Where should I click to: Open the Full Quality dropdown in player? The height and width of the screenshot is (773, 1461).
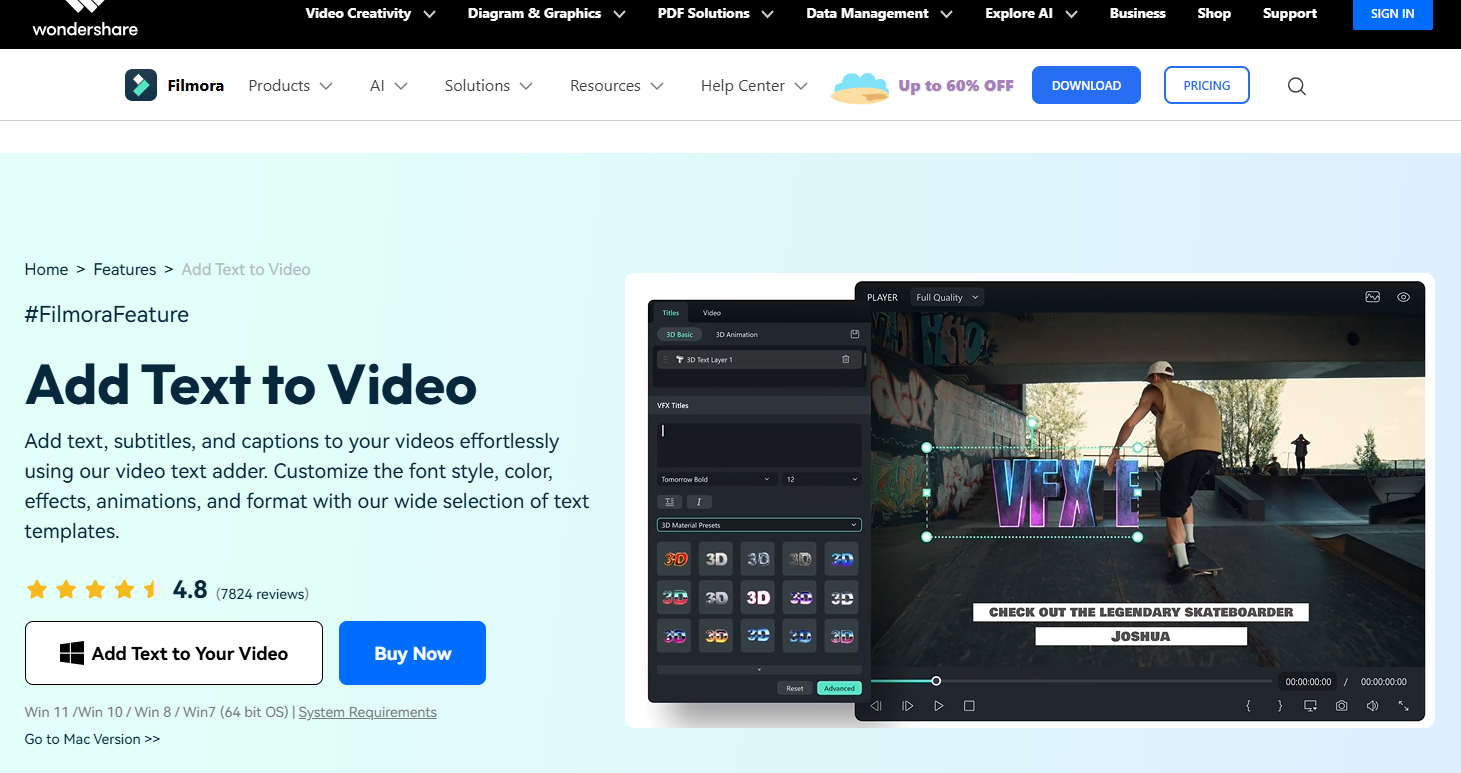[x=947, y=297]
